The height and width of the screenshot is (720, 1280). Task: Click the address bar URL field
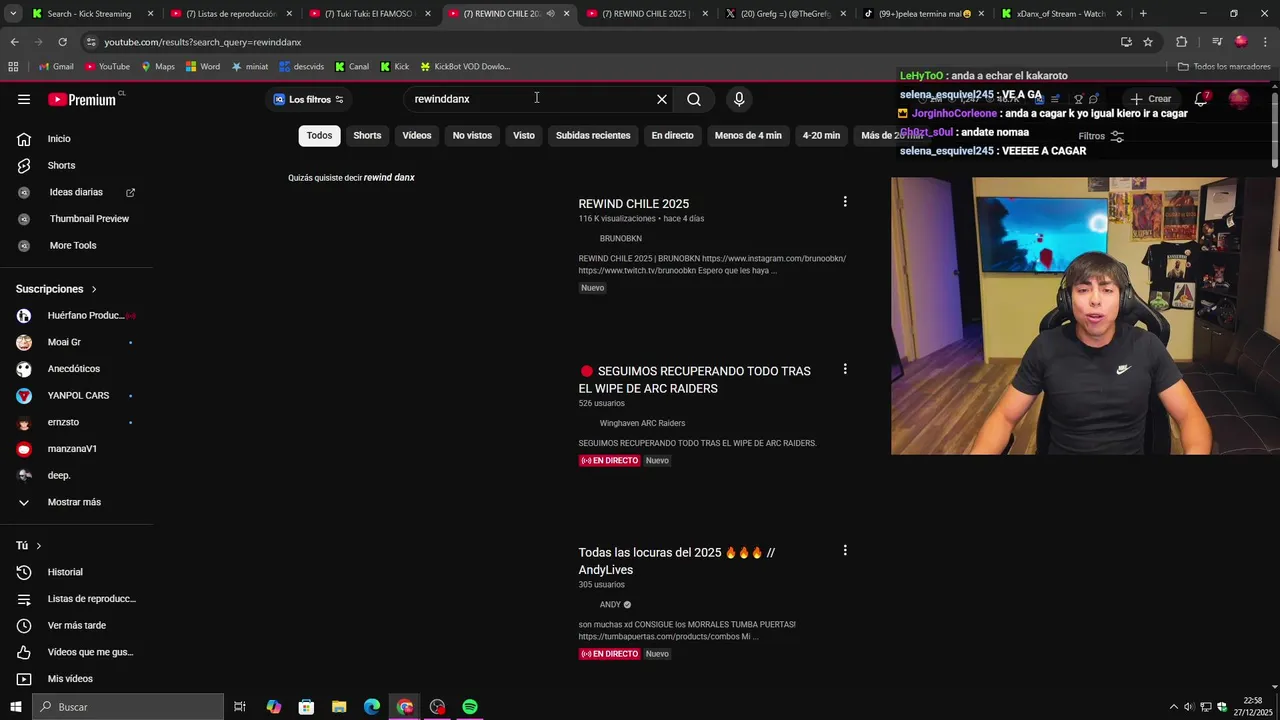coord(600,42)
